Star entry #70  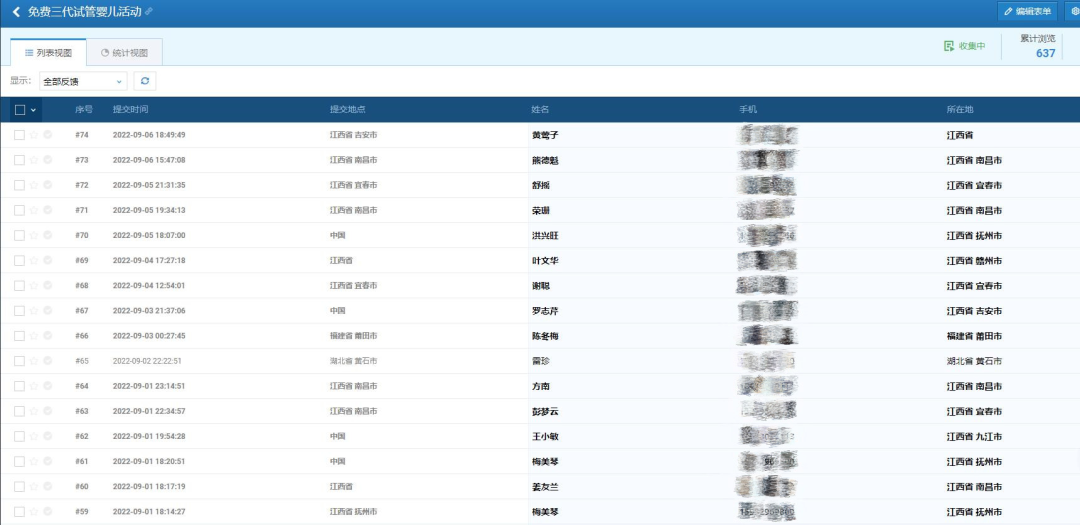[x=34, y=235]
